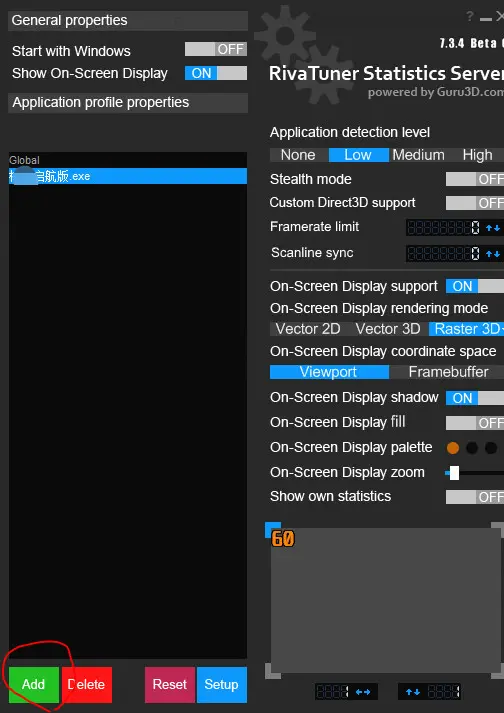Toggle Start with Windows switch
The image size is (504, 713).
pyautogui.click(x=216, y=49)
